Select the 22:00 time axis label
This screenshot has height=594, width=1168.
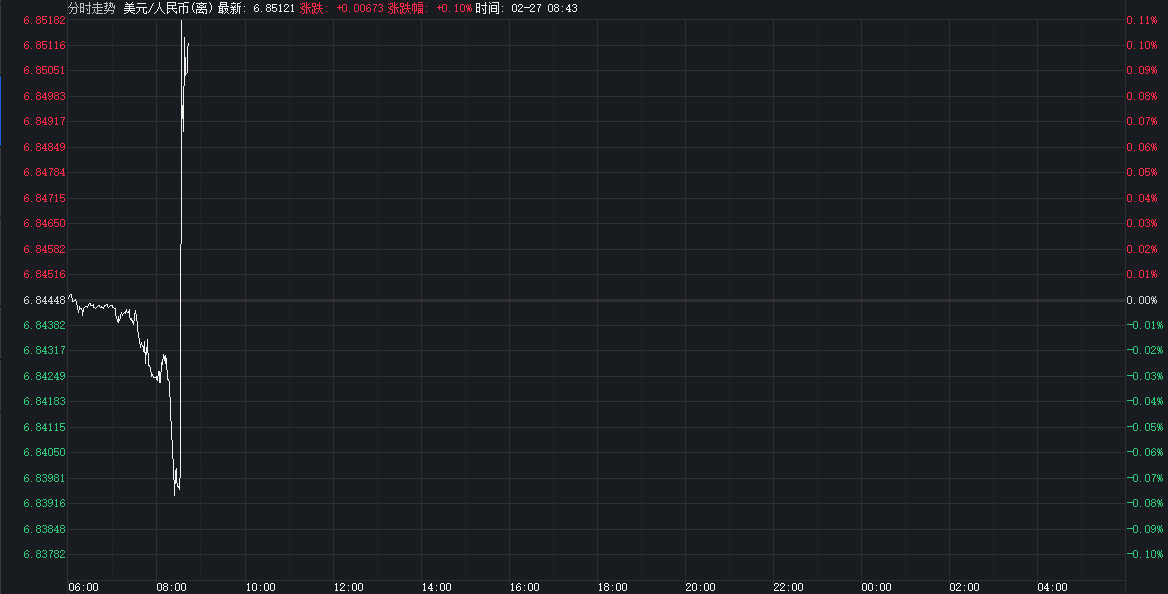[x=788, y=587]
